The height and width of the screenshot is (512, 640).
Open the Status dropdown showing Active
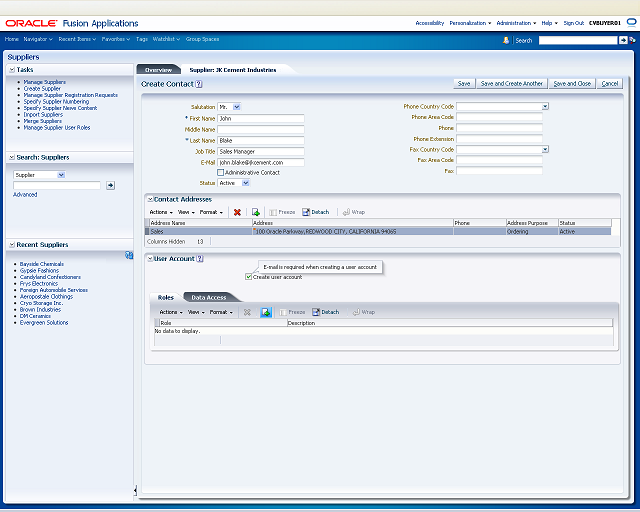pyautogui.click(x=246, y=183)
